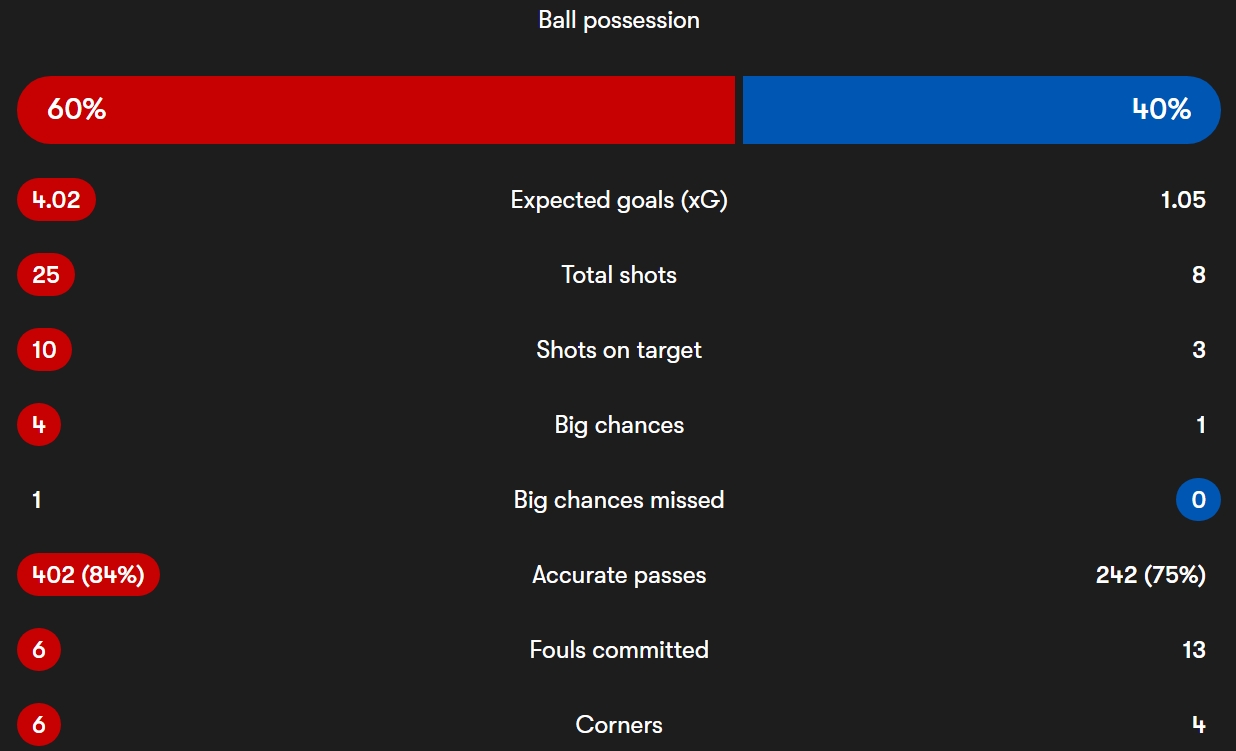
Task: Click the red 4 big chances badge
Action: (x=39, y=425)
